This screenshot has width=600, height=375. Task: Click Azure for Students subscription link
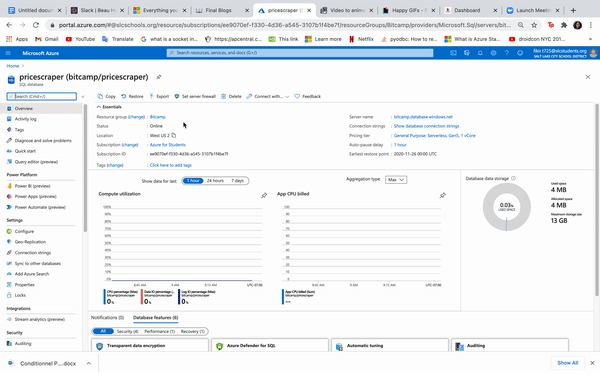pos(168,145)
